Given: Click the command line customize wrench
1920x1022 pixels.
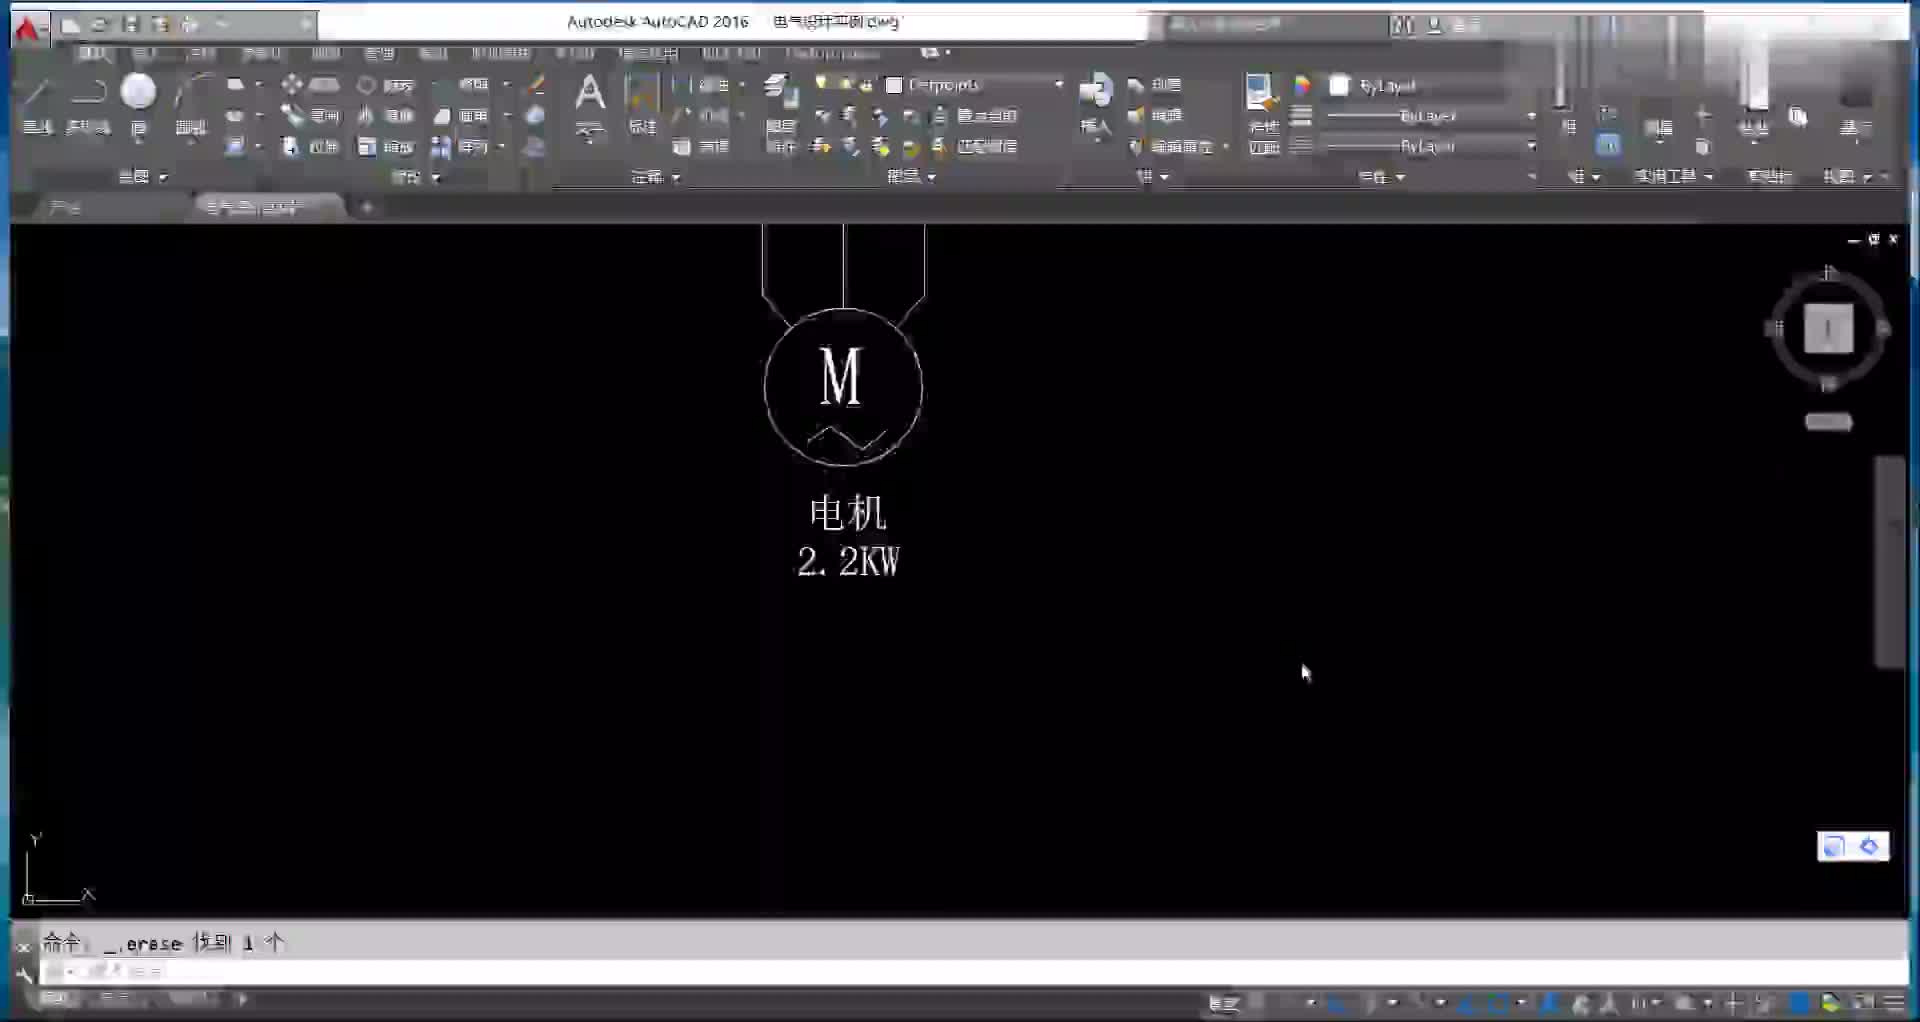Looking at the screenshot, I should click(x=24, y=974).
